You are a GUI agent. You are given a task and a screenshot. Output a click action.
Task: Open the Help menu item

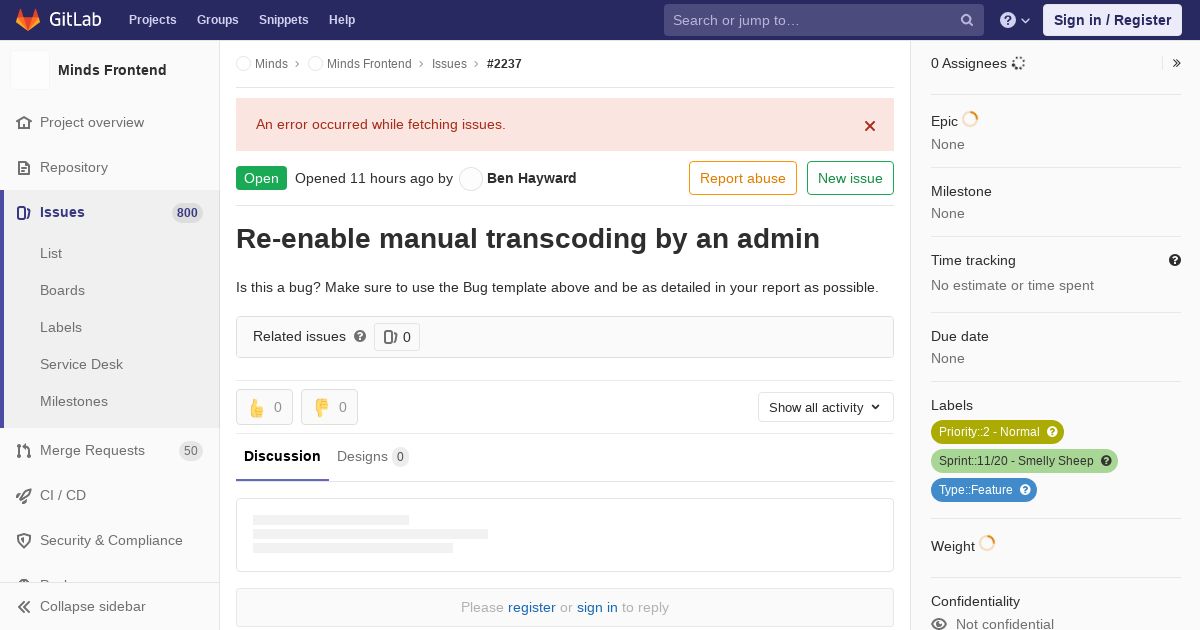click(x=342, y=20)
